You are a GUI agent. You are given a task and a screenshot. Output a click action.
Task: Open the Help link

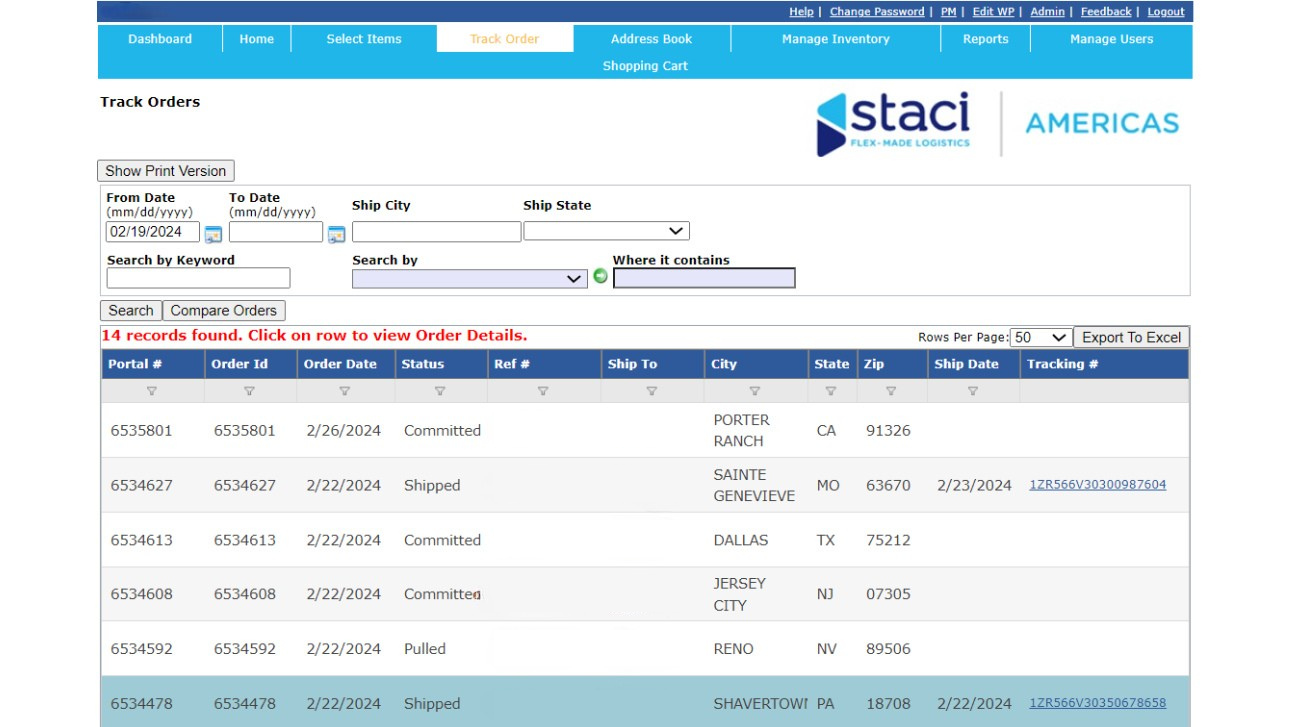[801, 12]
